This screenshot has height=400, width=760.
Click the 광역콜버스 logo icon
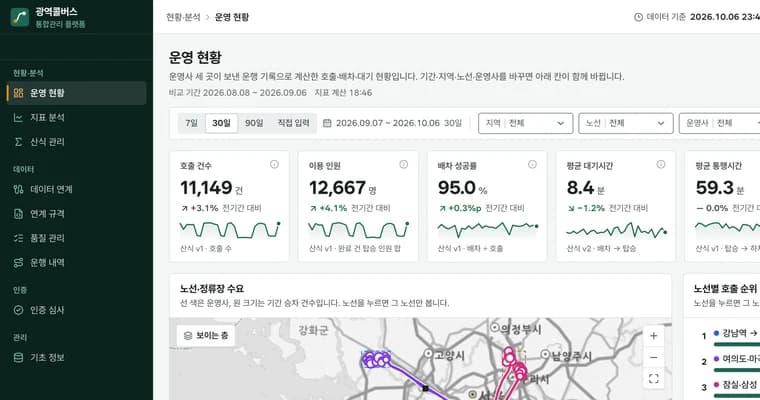coord(20,17)
